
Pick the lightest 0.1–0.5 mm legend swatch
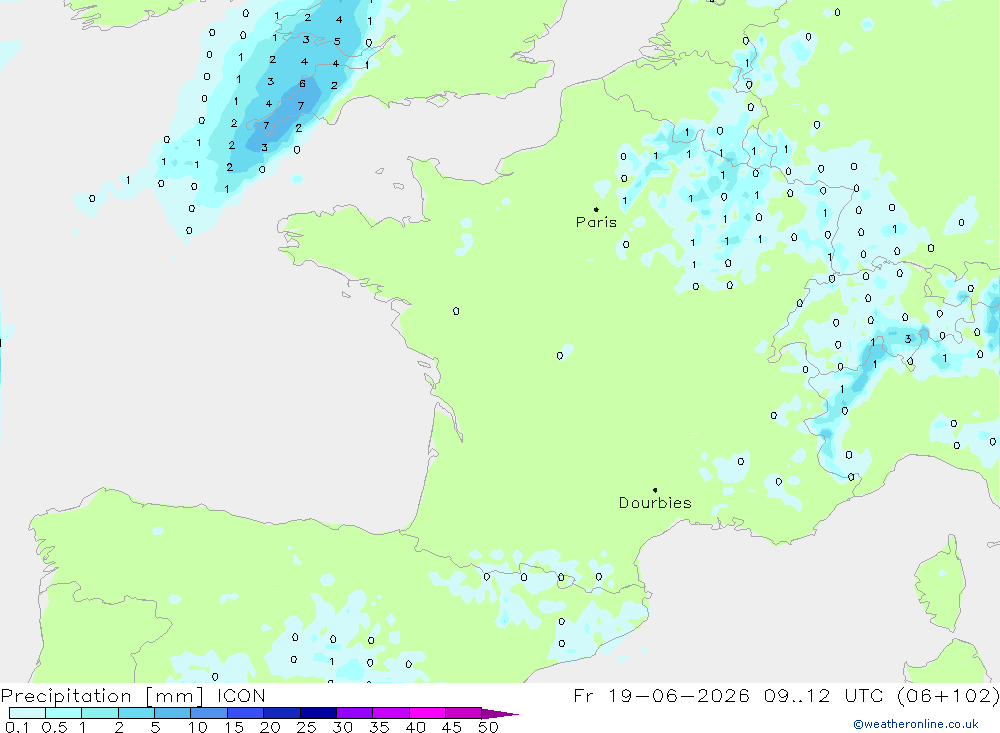click(x=27, y=713)
